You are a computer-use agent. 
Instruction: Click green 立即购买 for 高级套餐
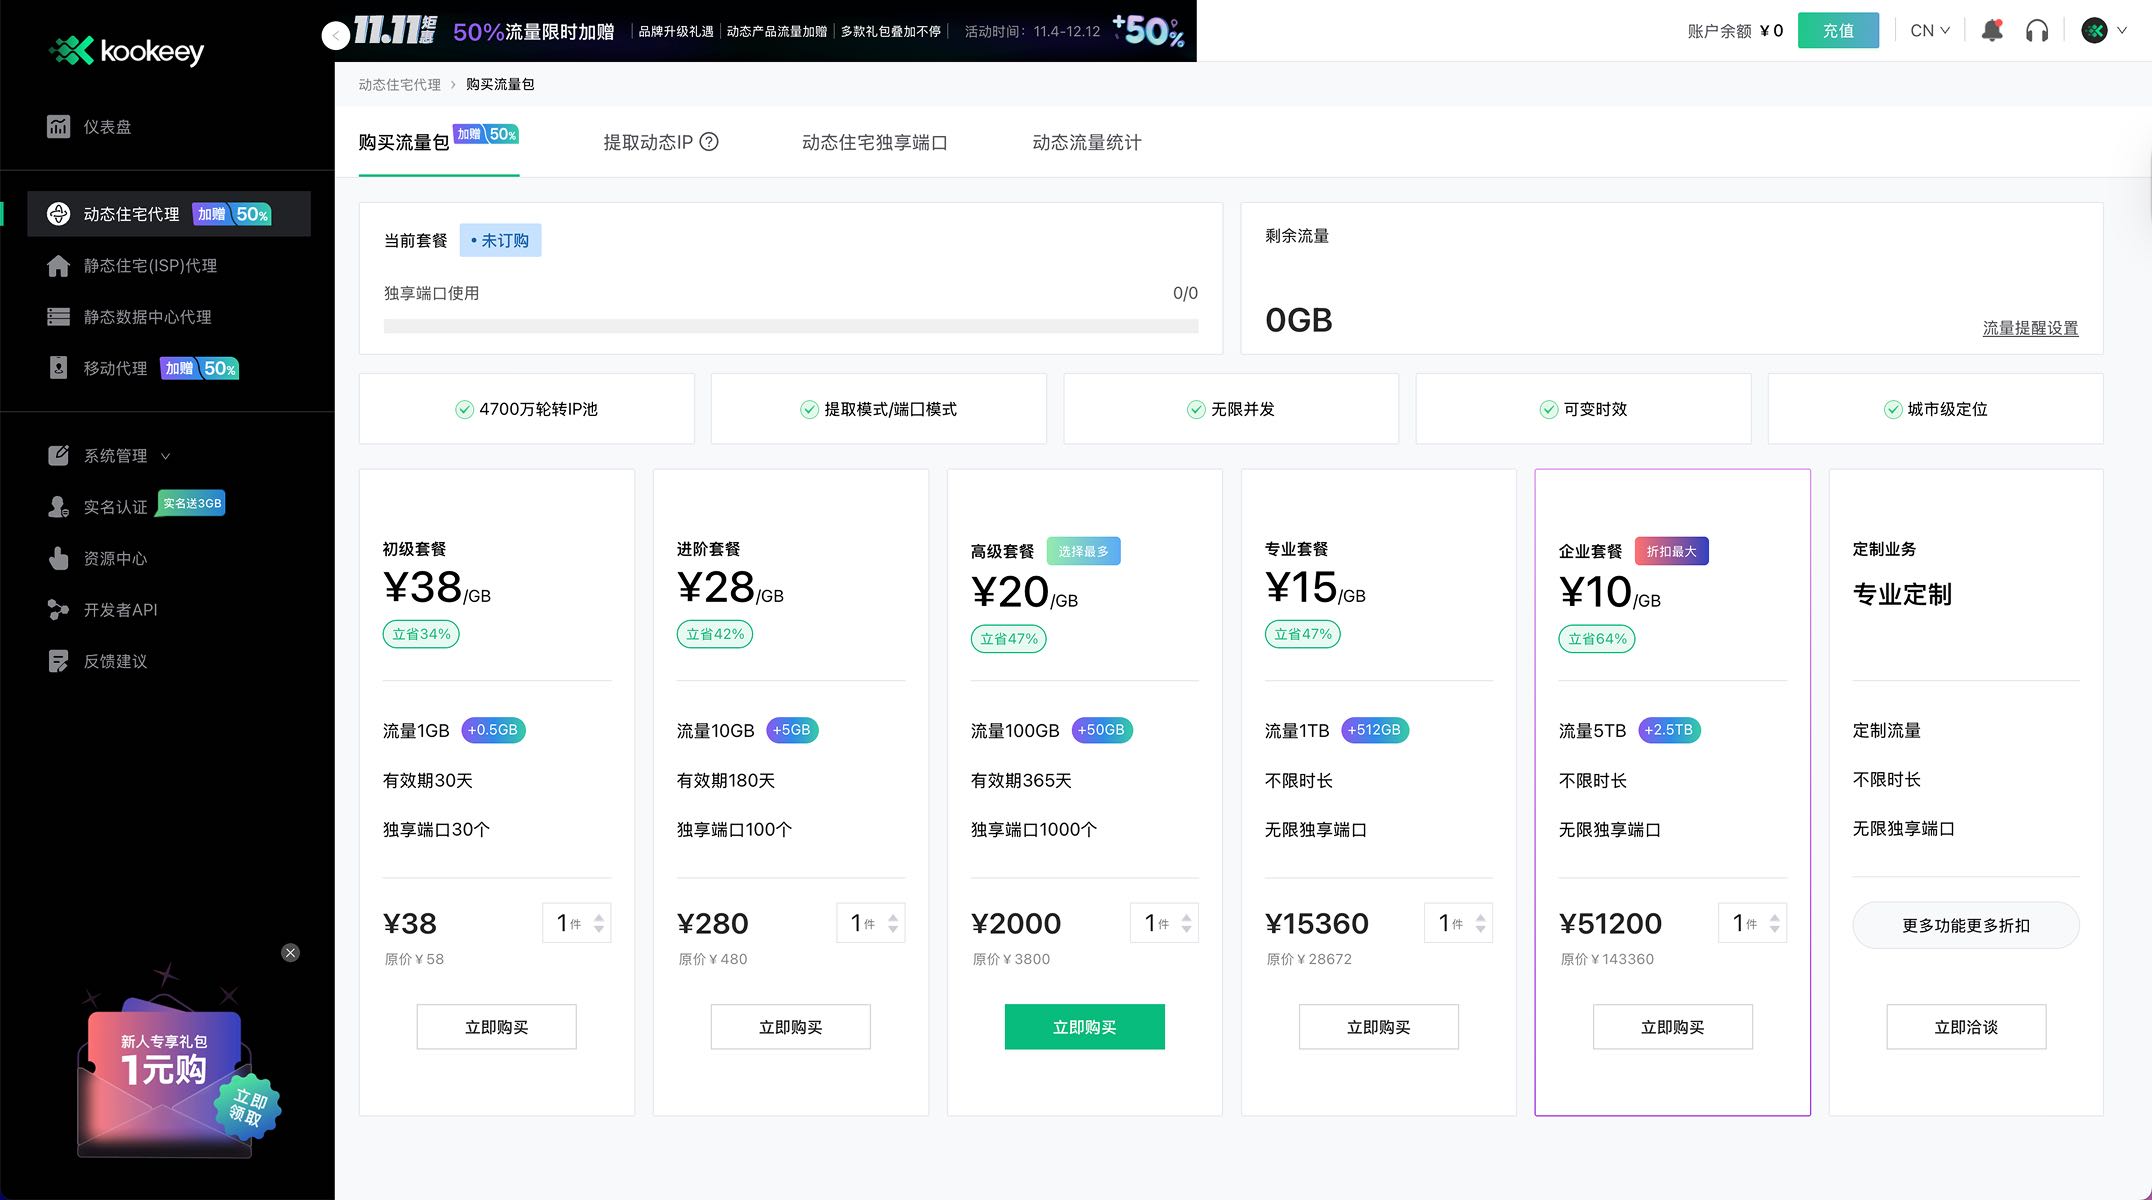click(1084, 1027)
